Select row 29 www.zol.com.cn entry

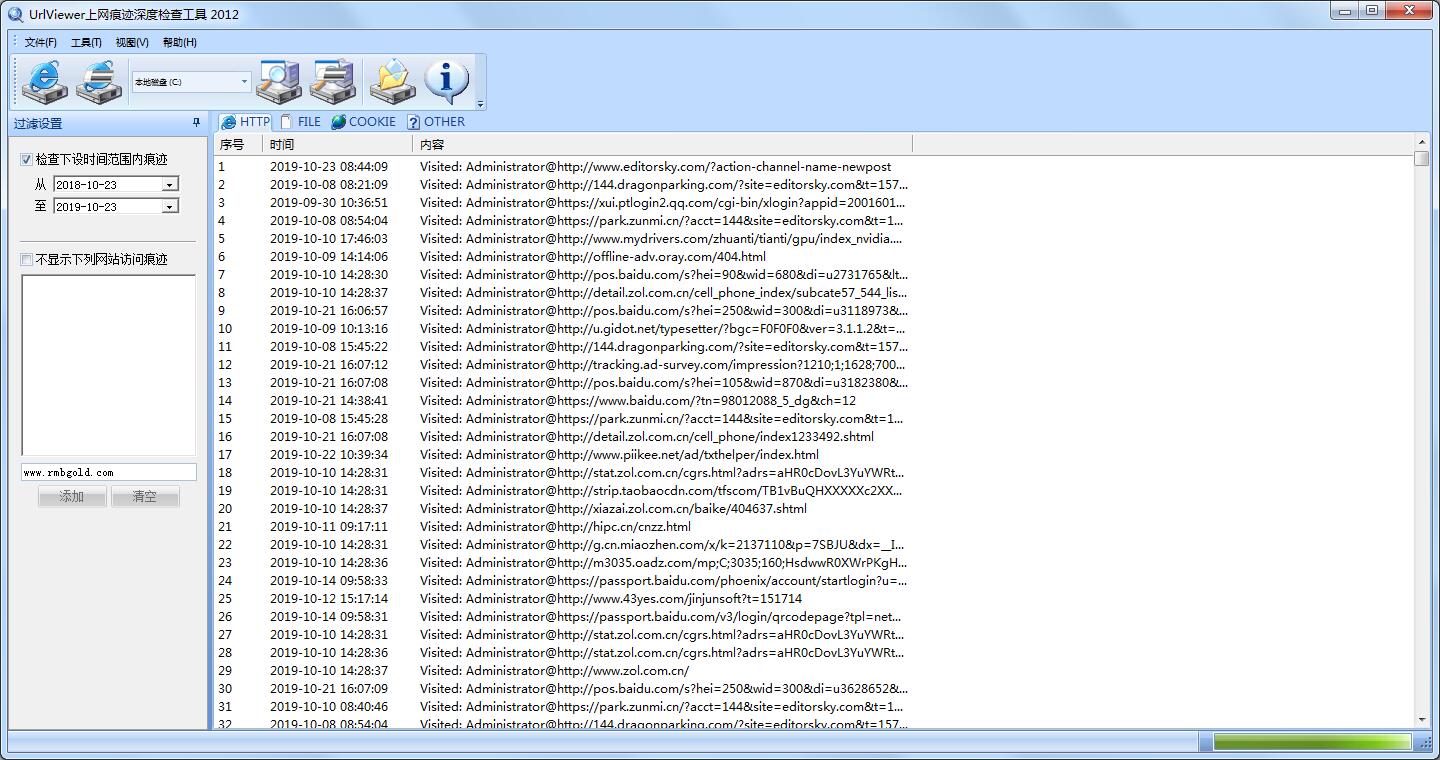pos(562,671)
